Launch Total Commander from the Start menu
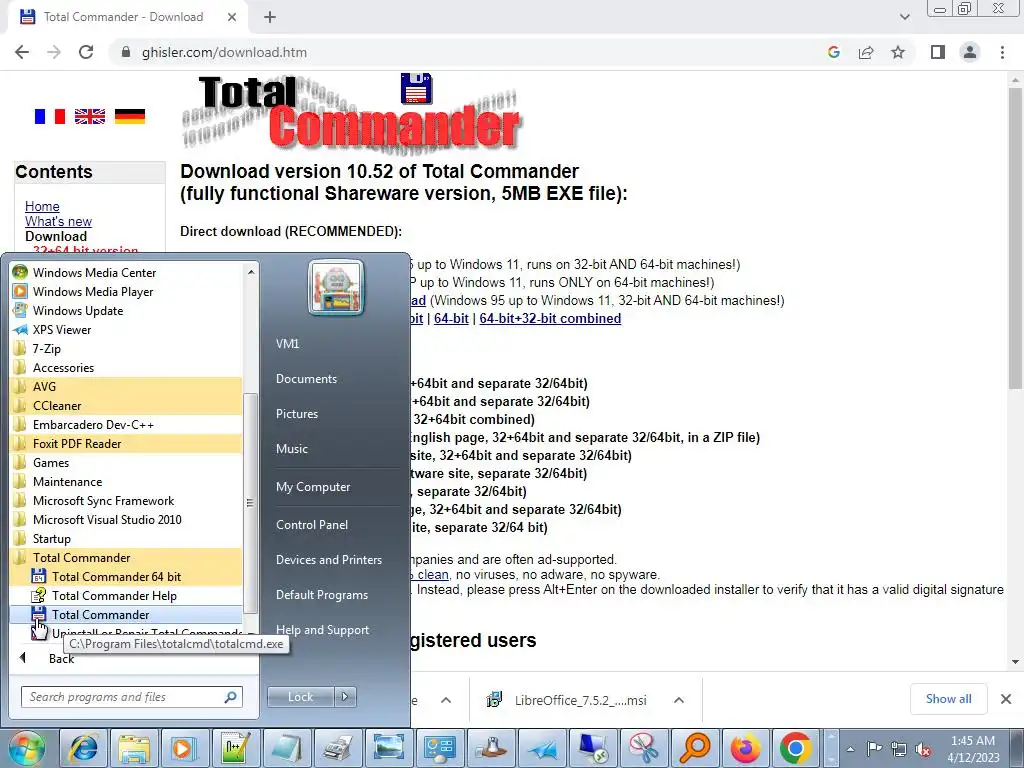This screenshot has width=1024, height=768. coord(125,615)
